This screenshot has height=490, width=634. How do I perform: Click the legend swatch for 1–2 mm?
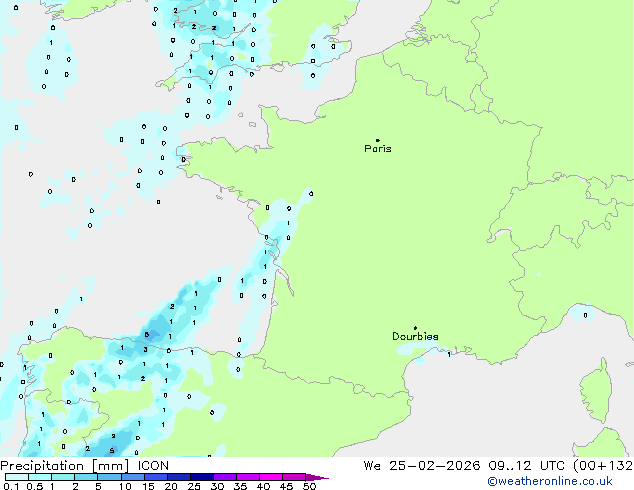click(63, 477)
